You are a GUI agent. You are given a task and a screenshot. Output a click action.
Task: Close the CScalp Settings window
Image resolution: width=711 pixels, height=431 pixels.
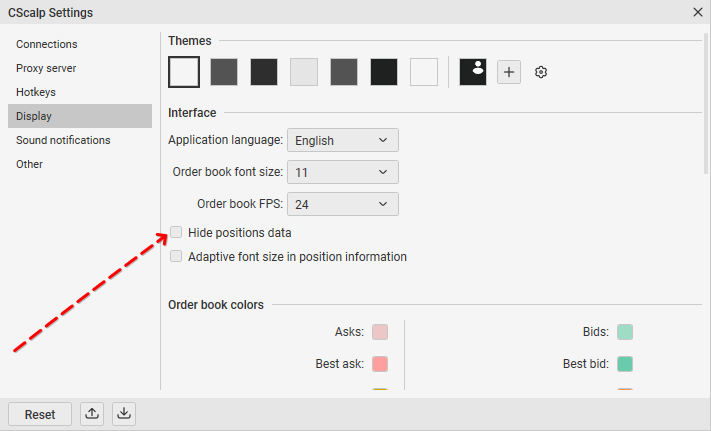pyautogui.click(x=698, y=12)
